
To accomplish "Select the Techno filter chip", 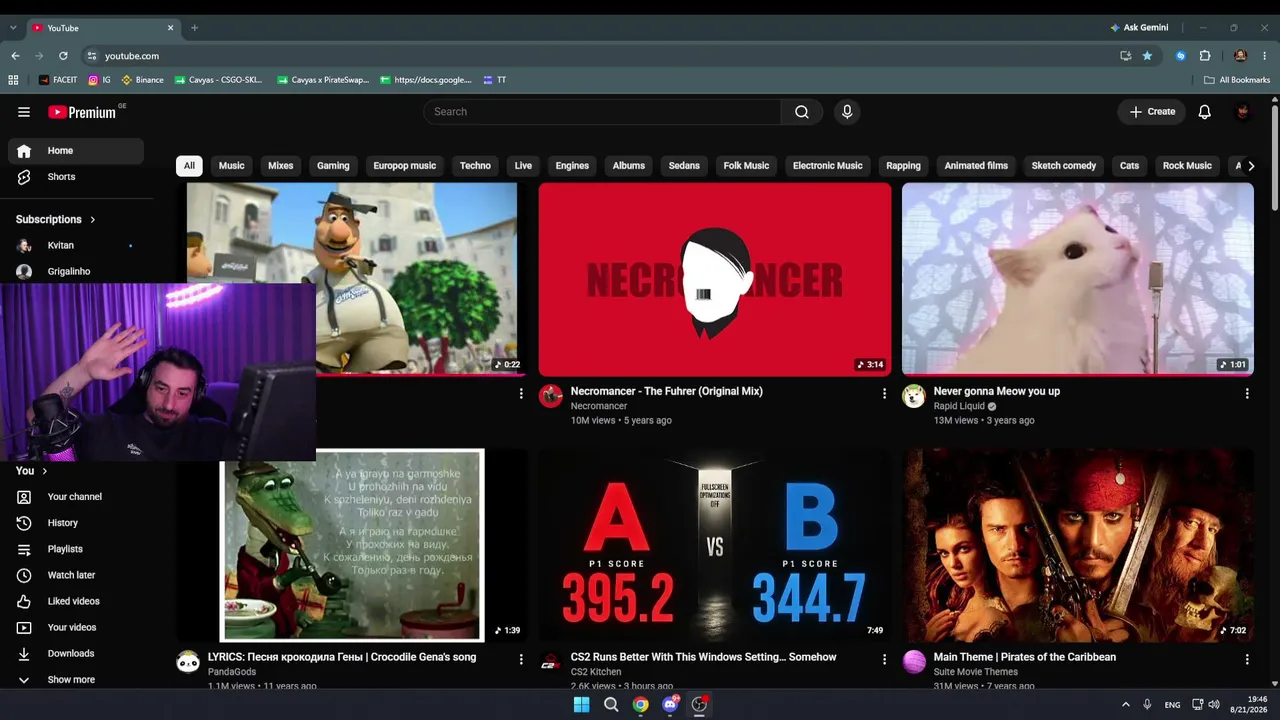I will click(475, 166).
